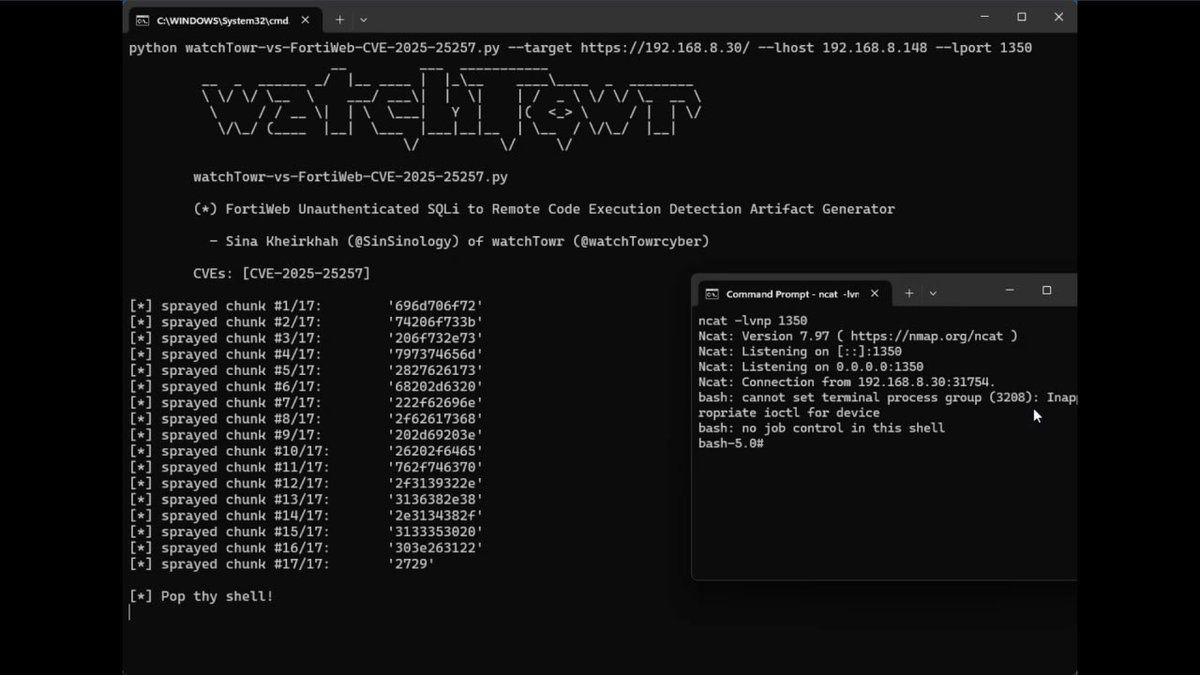Add a new tab in ncat window

[909, 293]
